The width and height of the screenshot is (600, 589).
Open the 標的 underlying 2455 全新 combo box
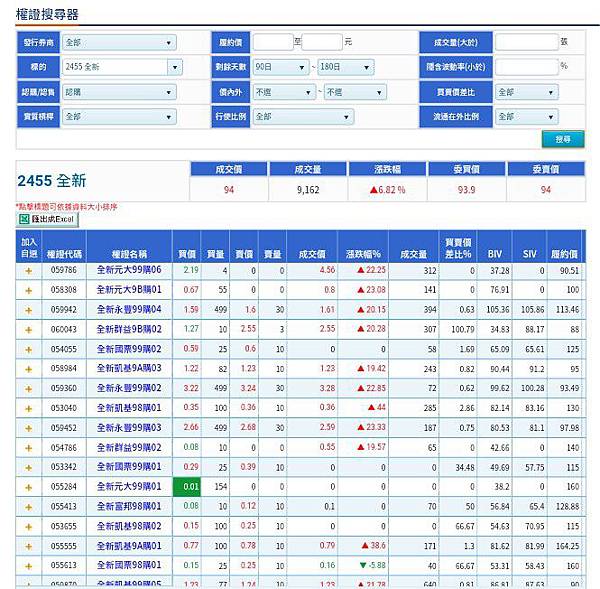[122, 67]
